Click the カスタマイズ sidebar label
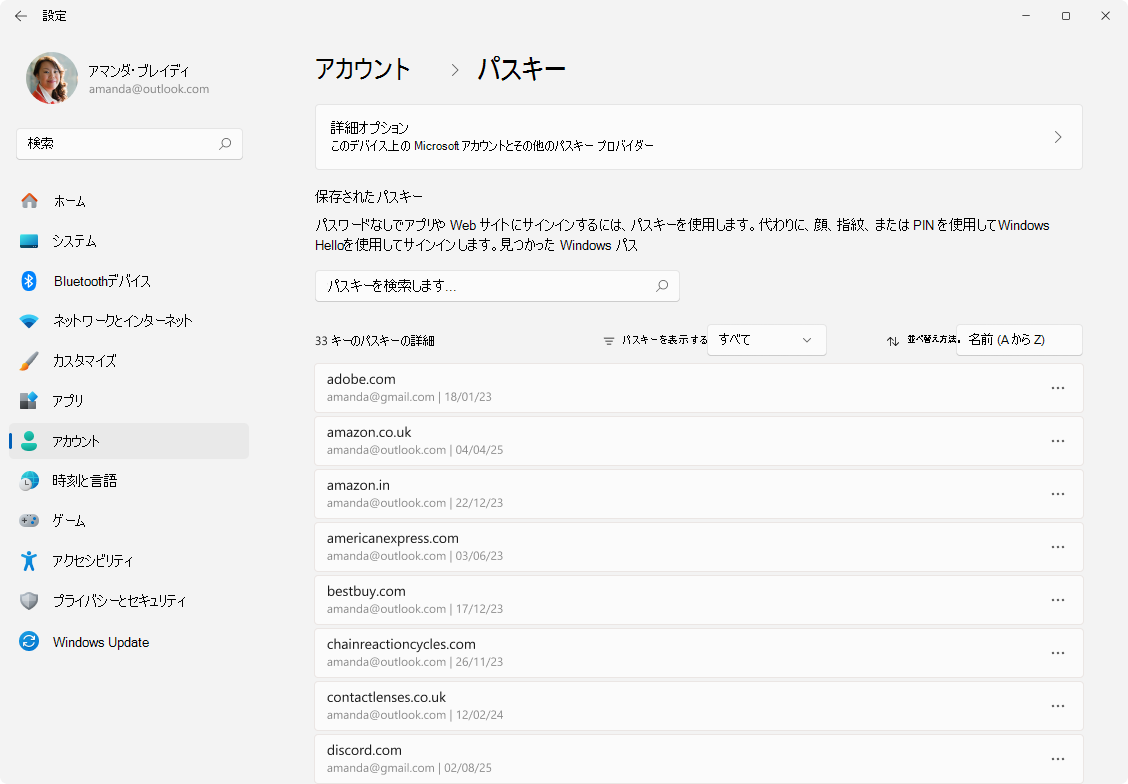Screen dimensions: 1128x784 (x=85, y=361)
